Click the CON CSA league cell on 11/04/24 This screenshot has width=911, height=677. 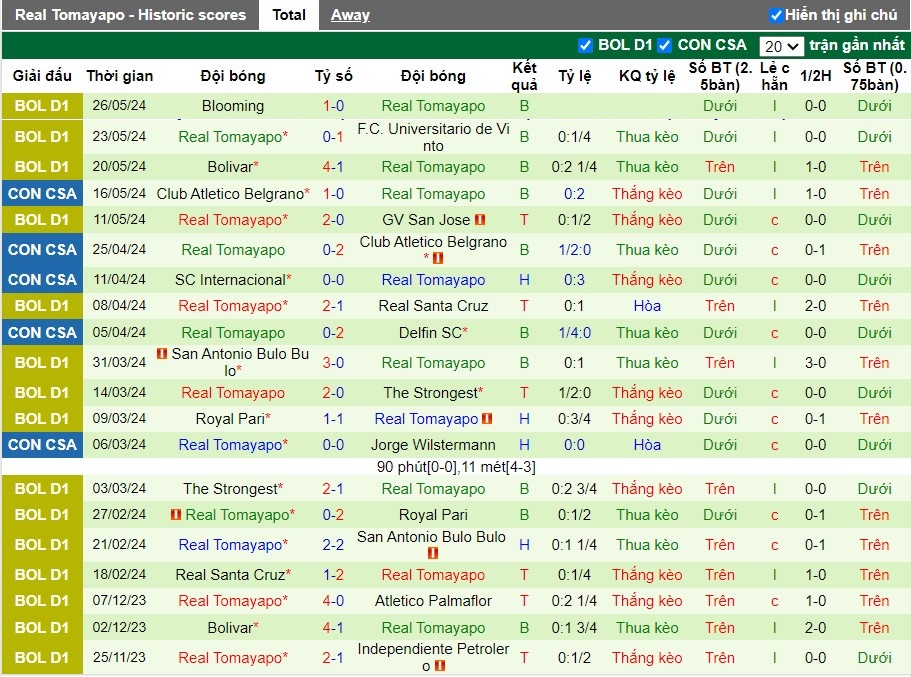coord(42,280)
